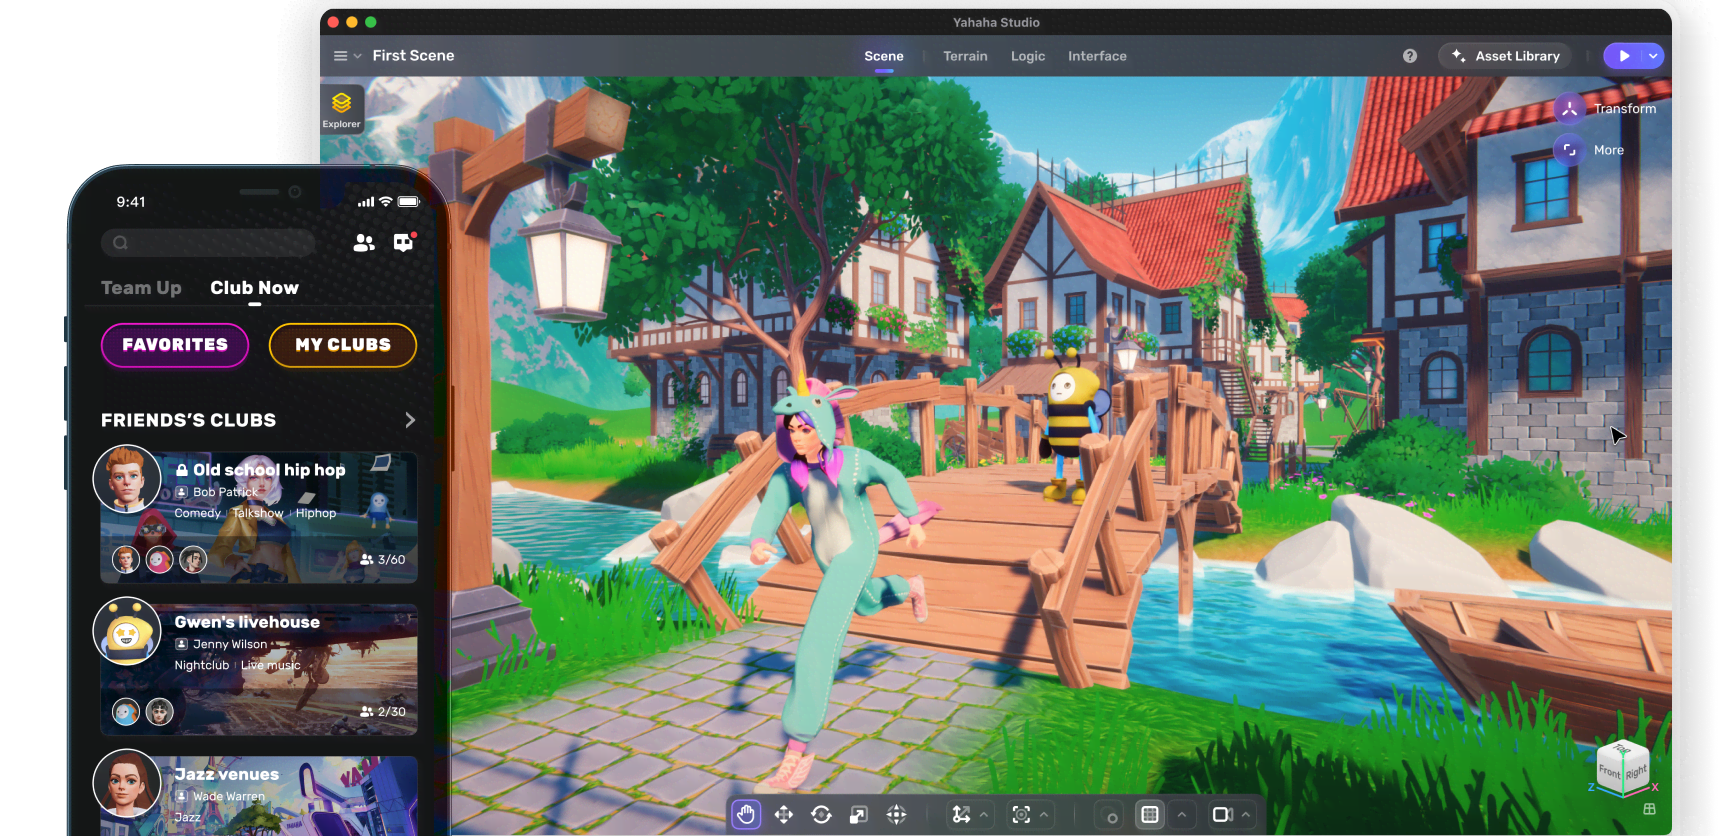The height and width of the screenshot is (836, 1736).
Task: Switch to the Logic tab
Action: tap(1028, 56)
